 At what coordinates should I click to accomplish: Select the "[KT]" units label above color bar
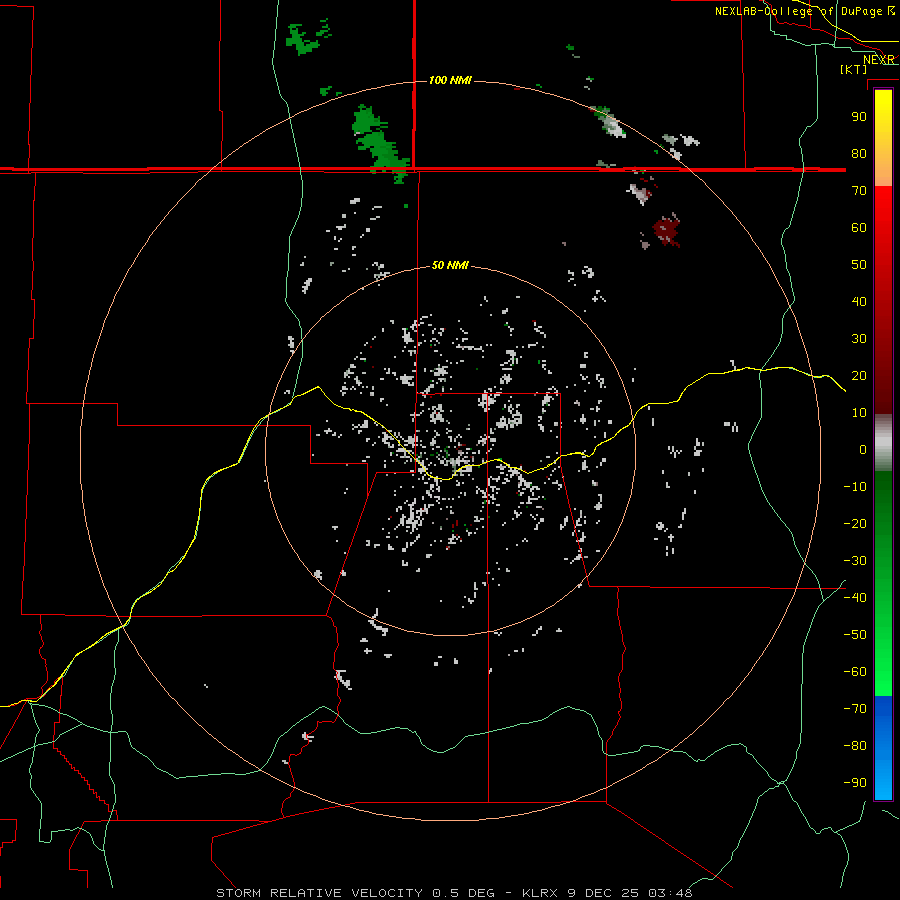pos(854,69)
